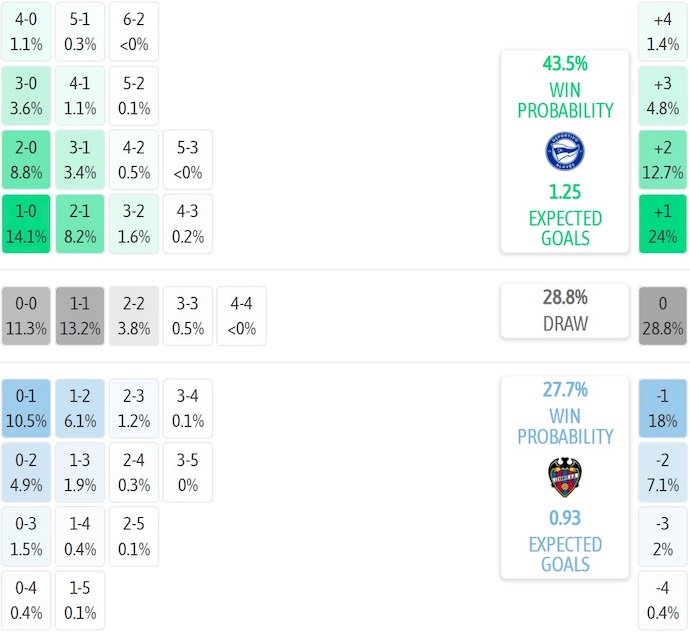Click the -1 goal margin box
The image size is (690, 632).
662,408
